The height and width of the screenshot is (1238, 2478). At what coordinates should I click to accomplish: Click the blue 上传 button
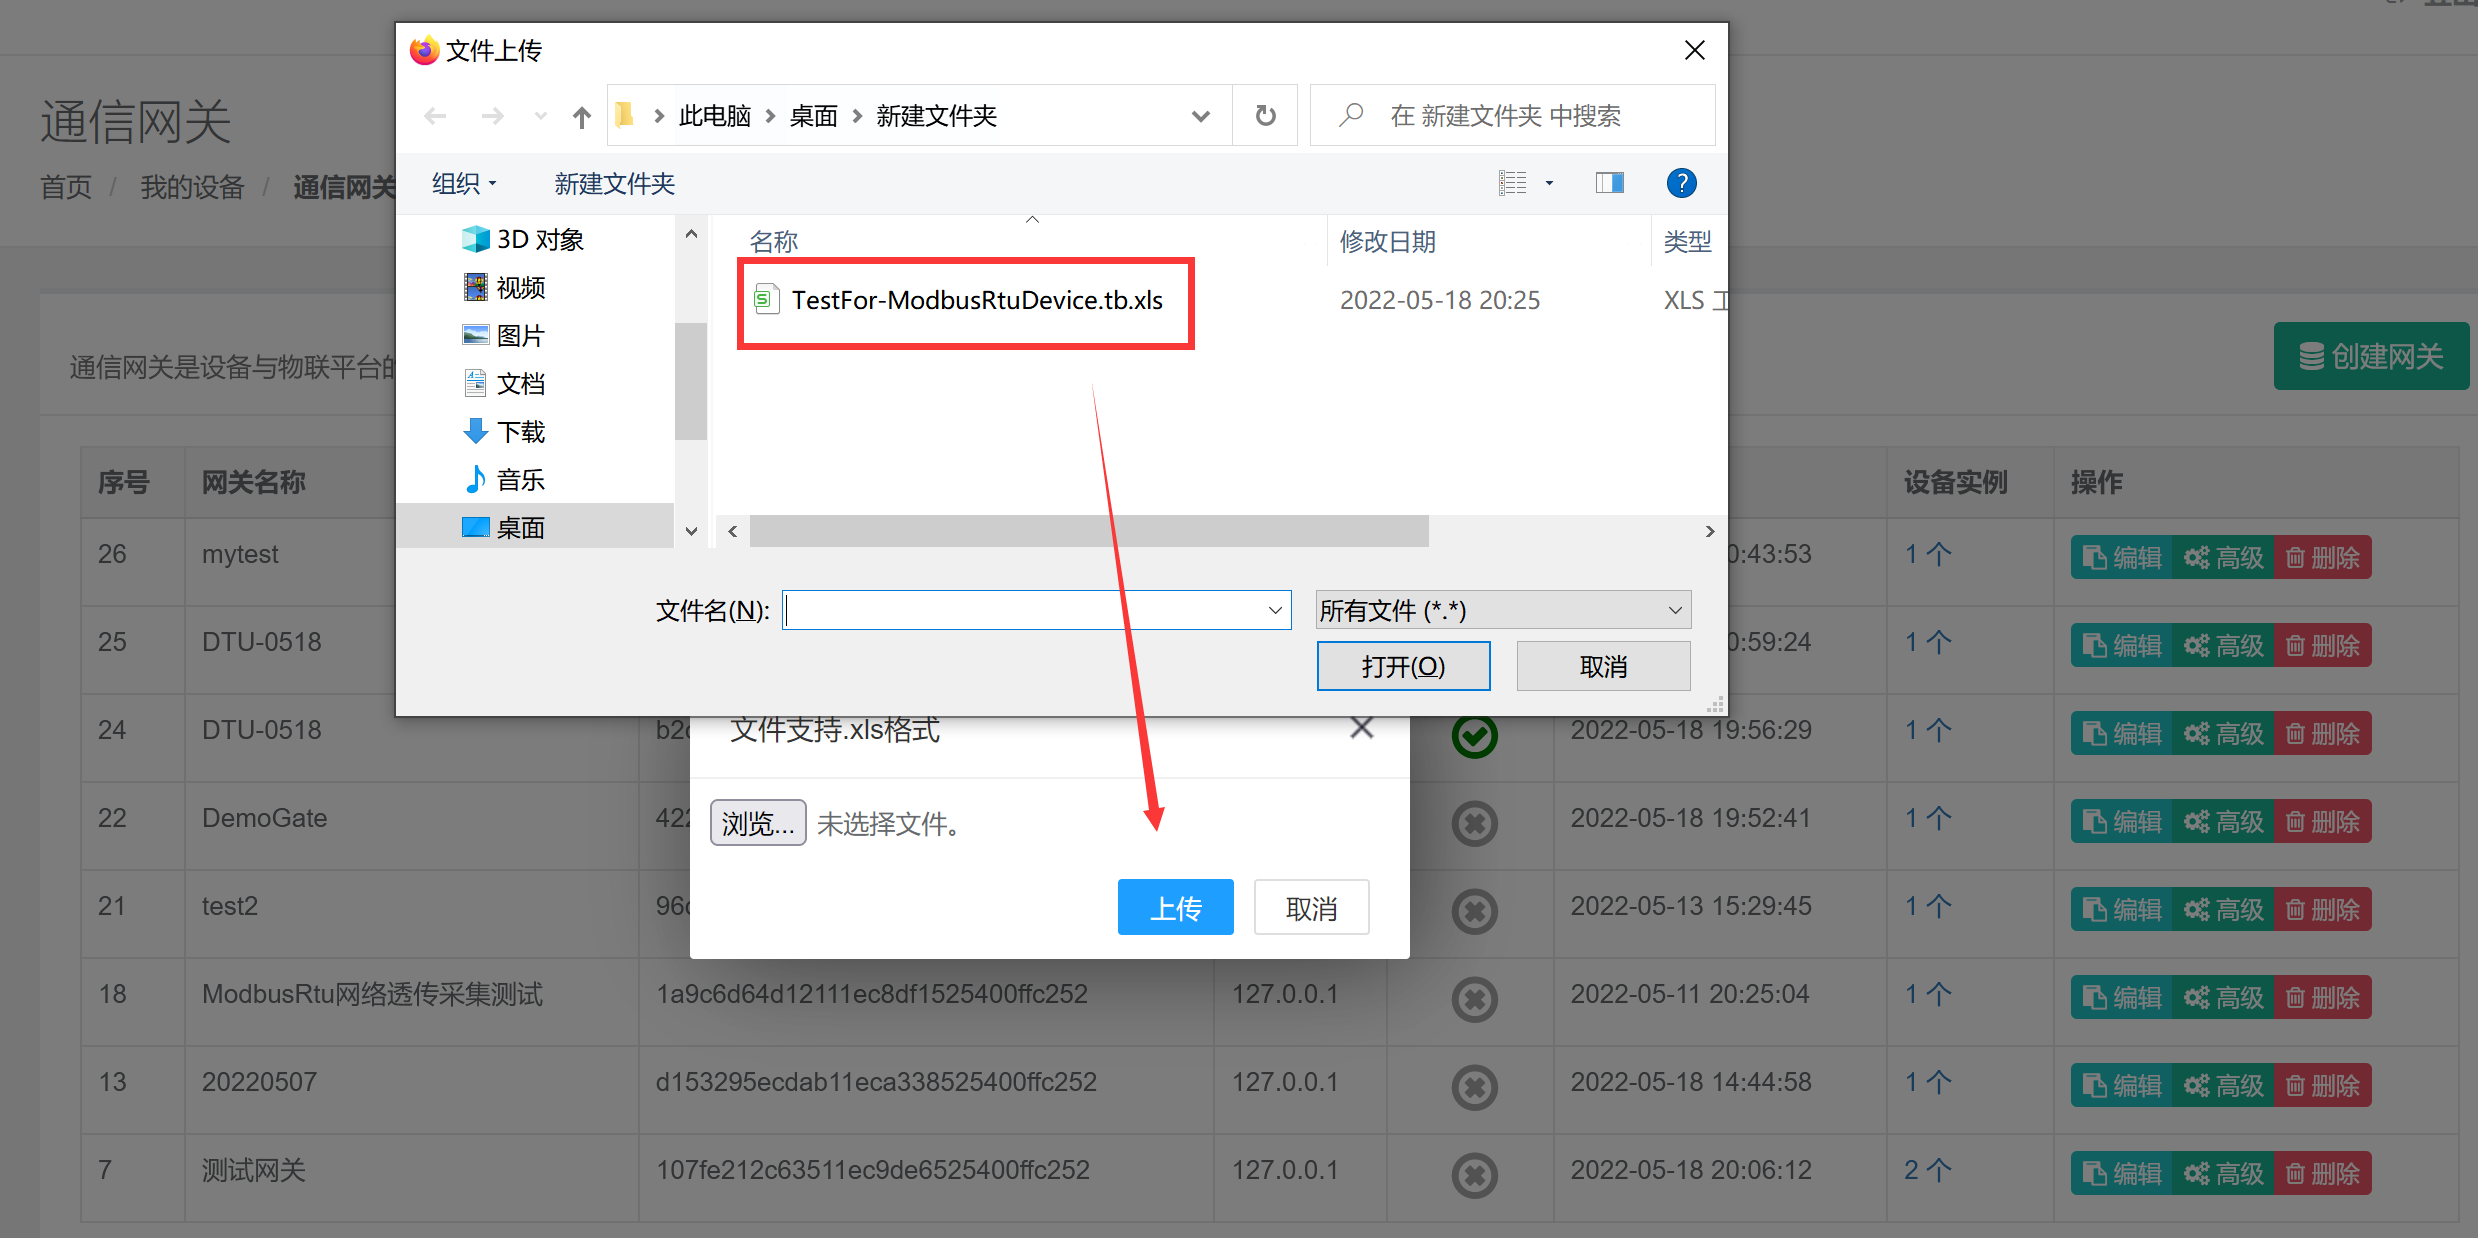click(1175, 908)
